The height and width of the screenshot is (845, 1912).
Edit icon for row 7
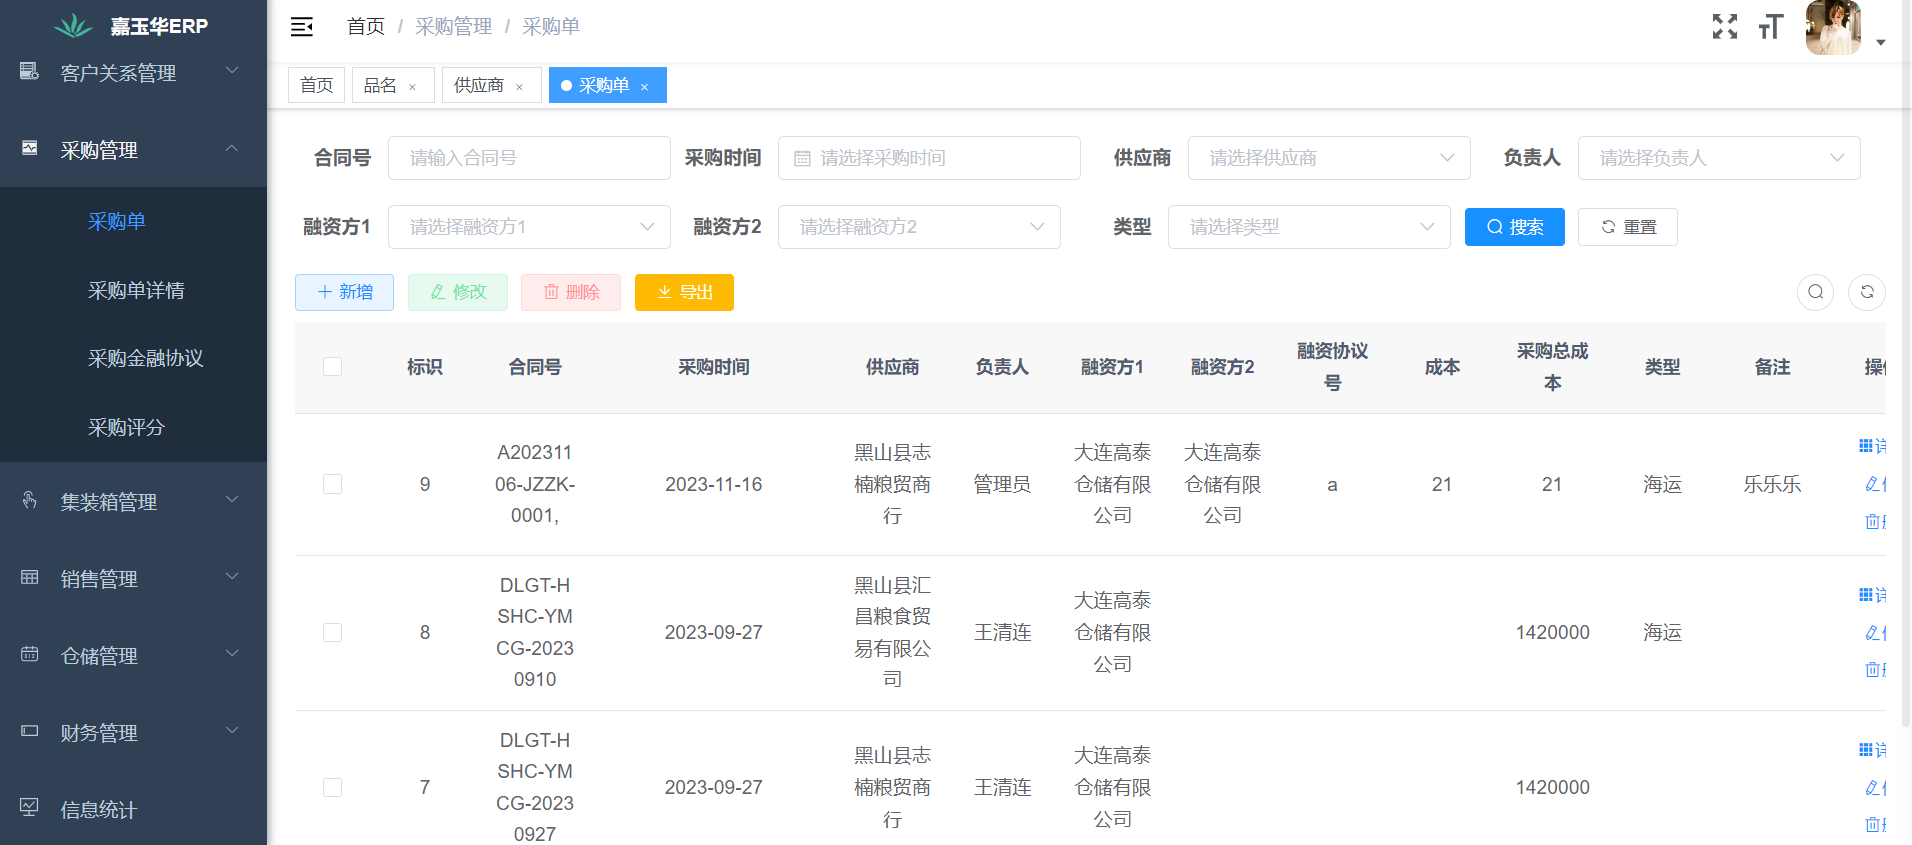pyautogui.click(x=1874, y=787)
